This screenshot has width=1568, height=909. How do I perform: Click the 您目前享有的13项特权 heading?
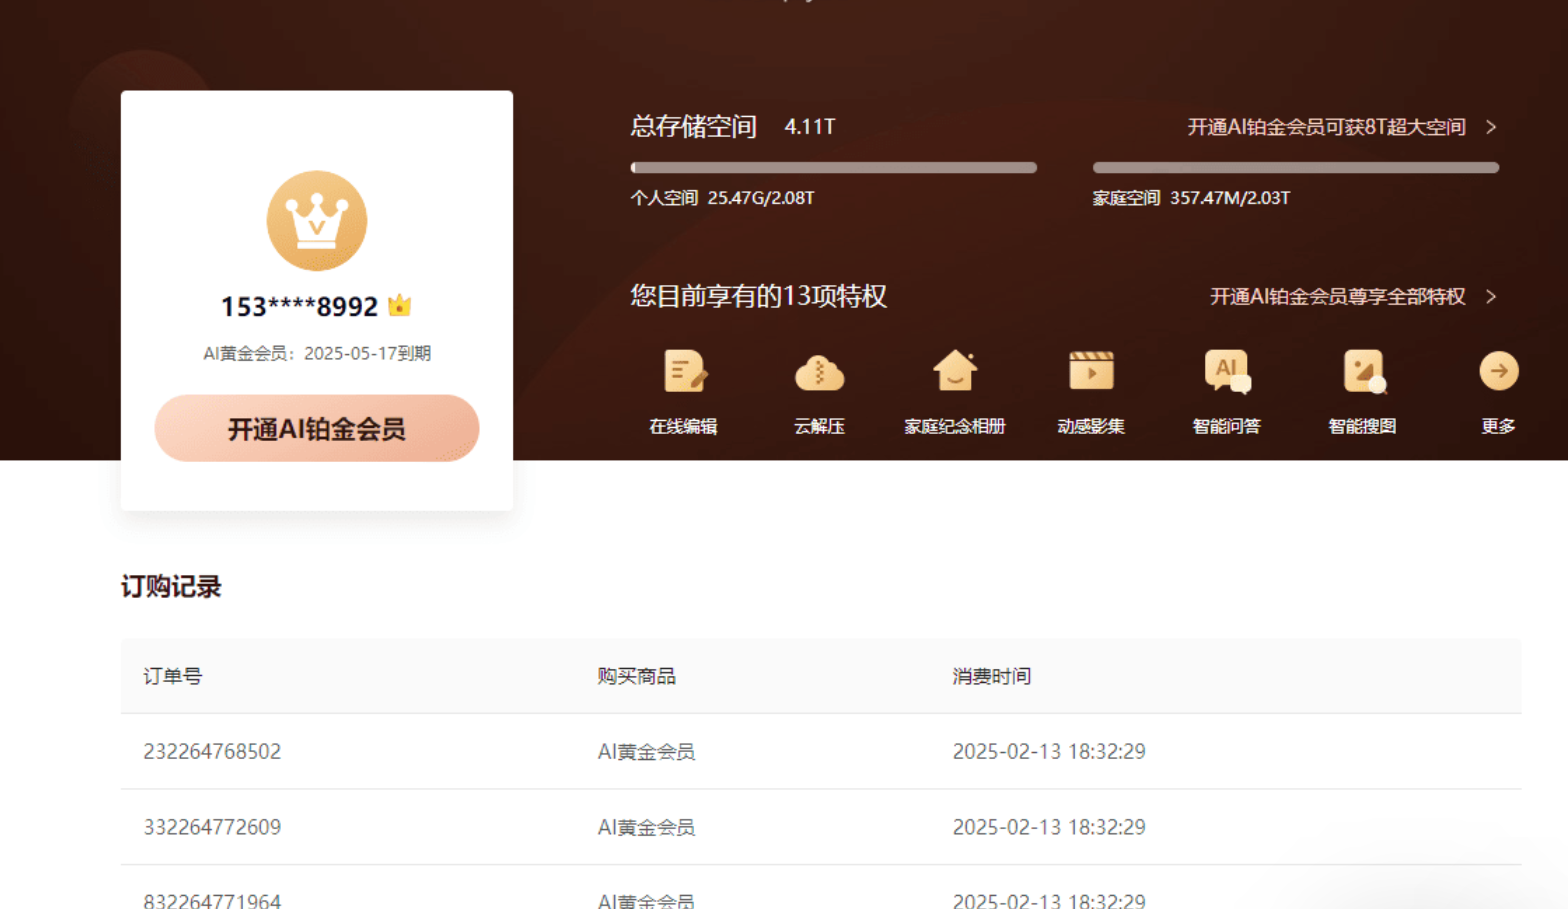click(758, 296)
